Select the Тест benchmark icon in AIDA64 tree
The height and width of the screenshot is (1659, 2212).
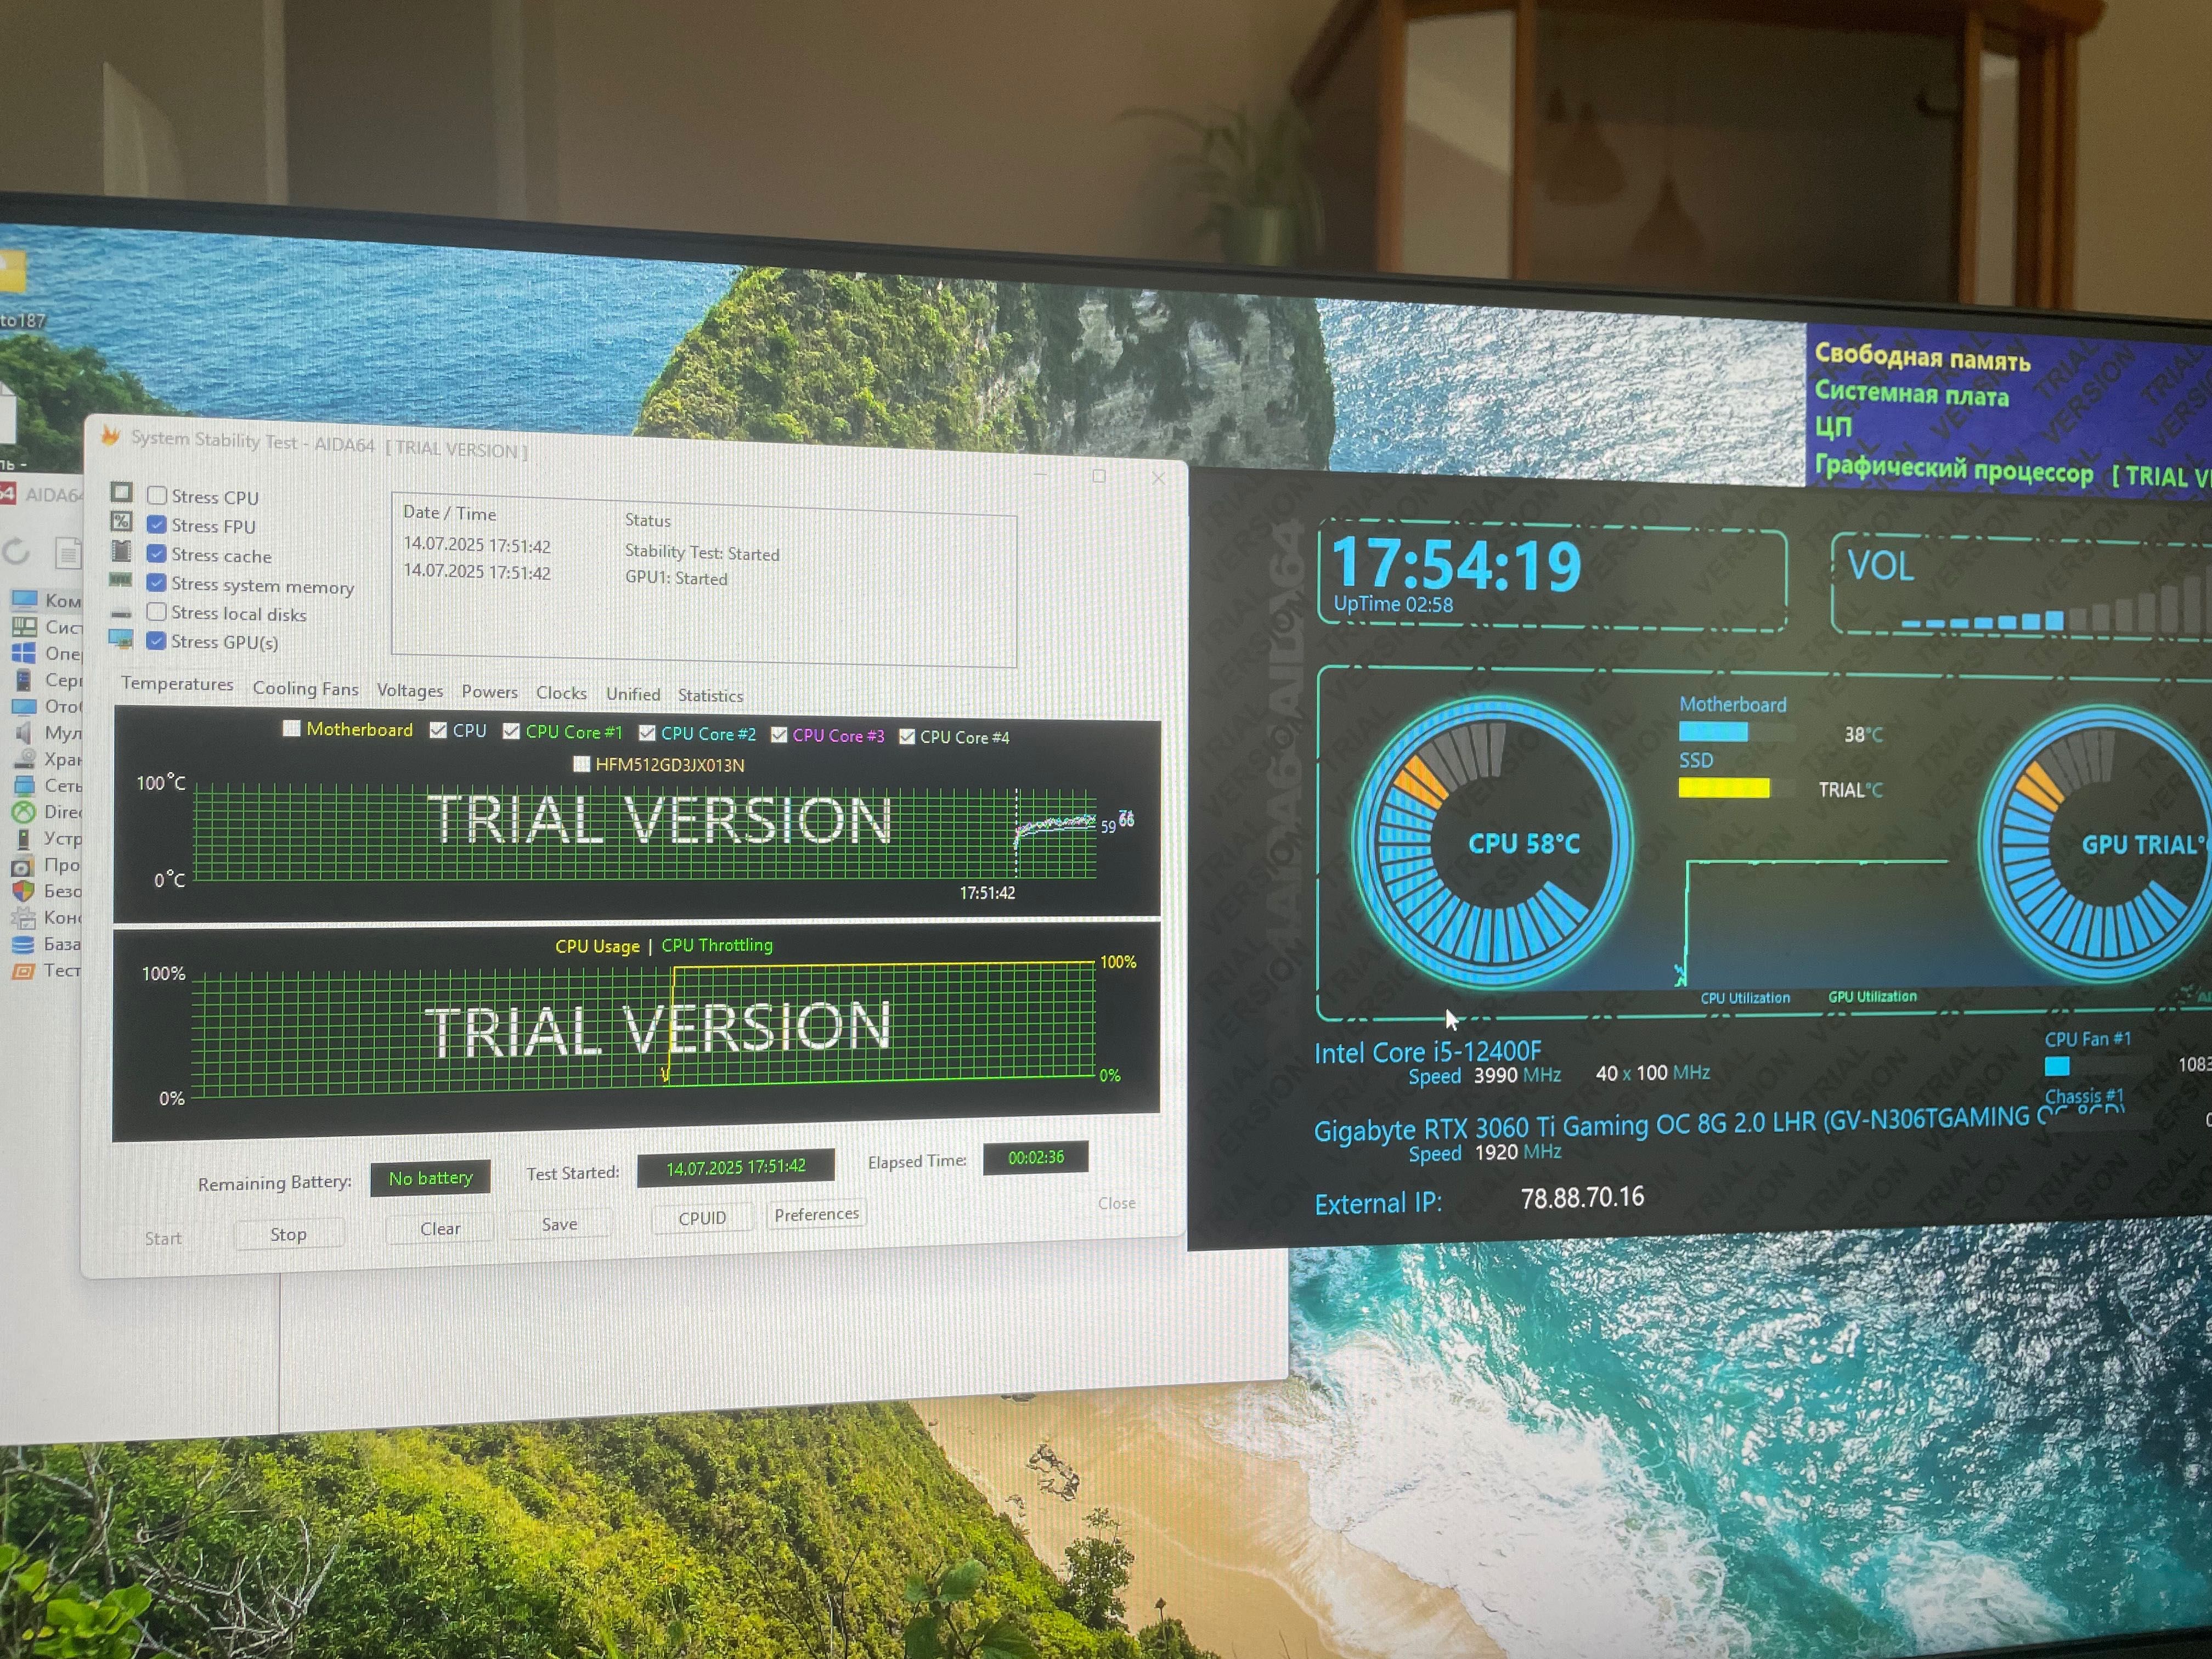click(x=24, y=970)
